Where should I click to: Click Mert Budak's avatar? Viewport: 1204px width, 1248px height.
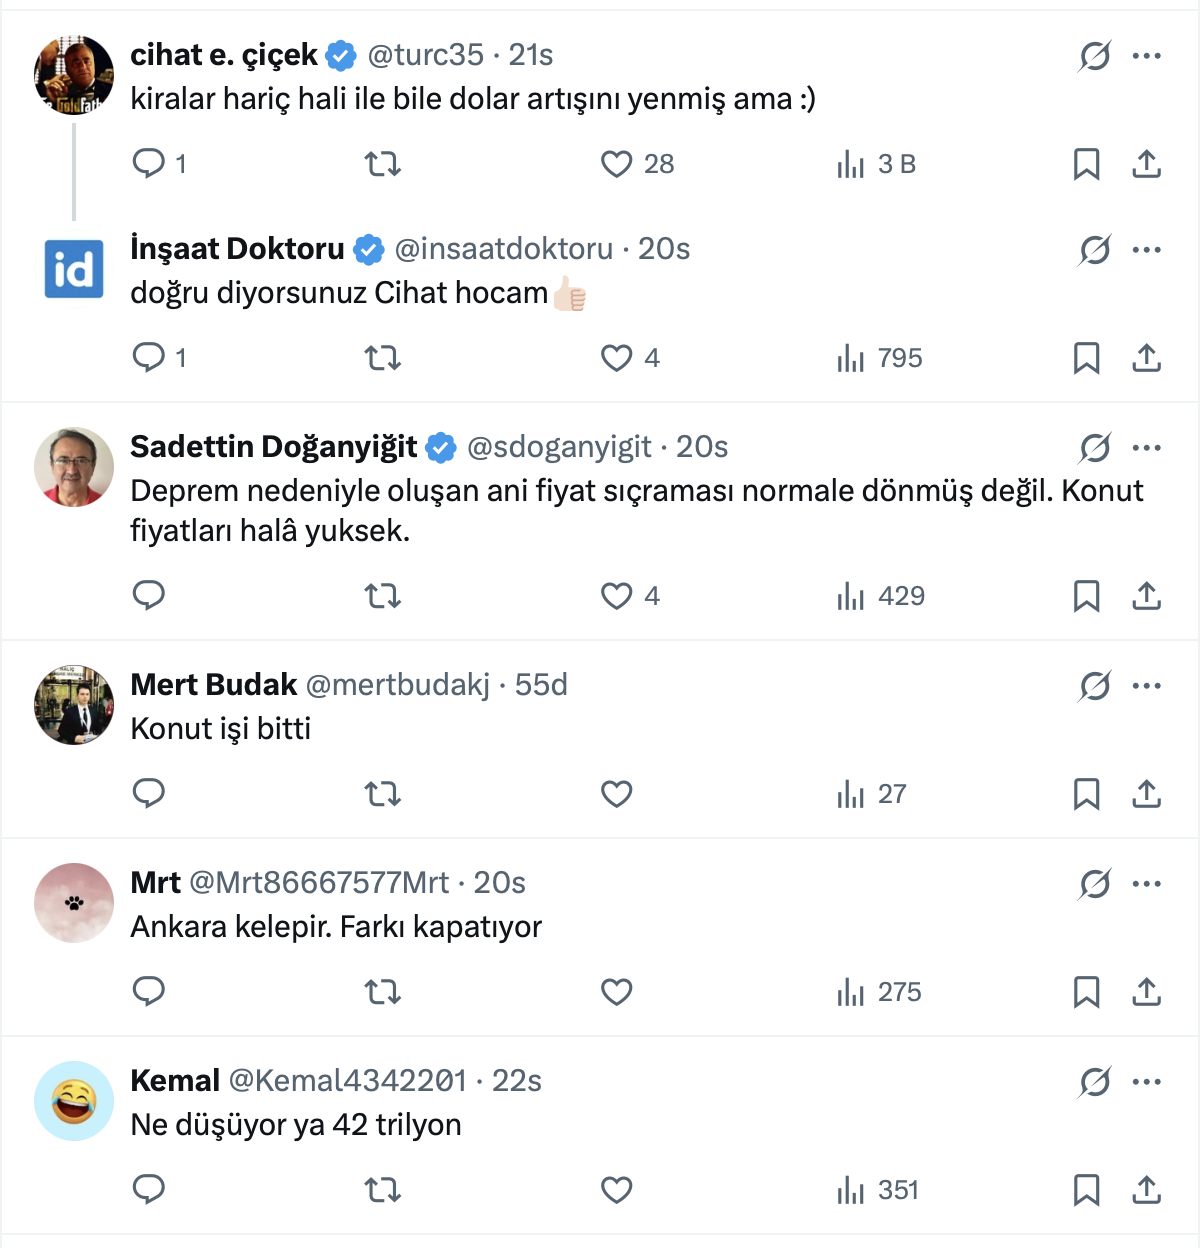point(74,705)
